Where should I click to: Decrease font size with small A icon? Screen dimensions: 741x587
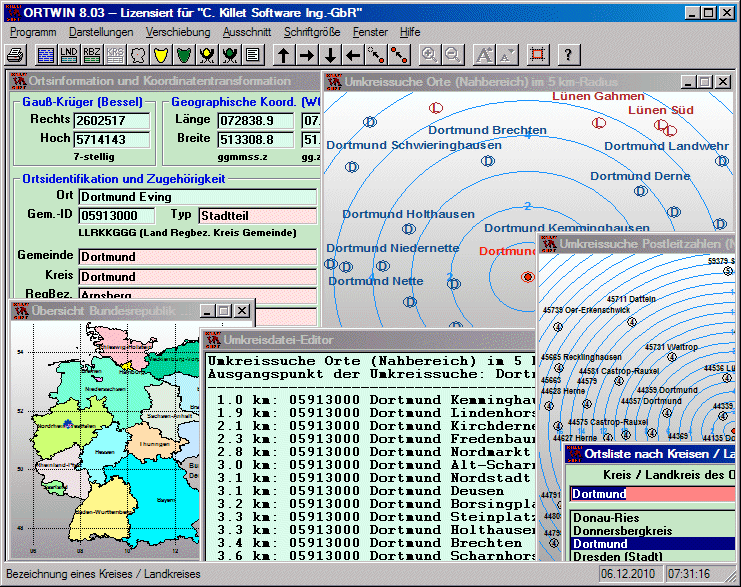(x=507, y=55)
